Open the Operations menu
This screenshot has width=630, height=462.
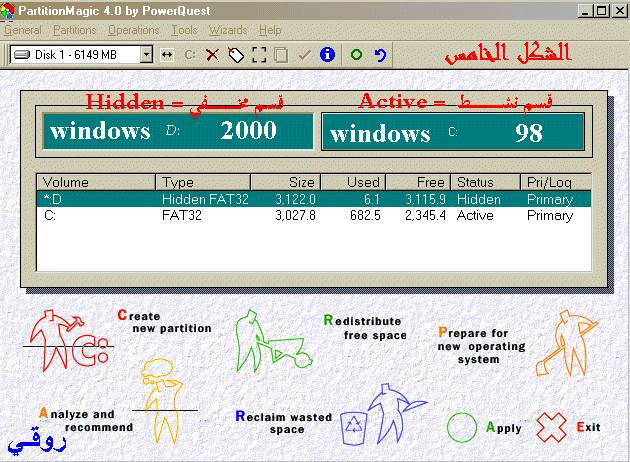tap(133, 30)
